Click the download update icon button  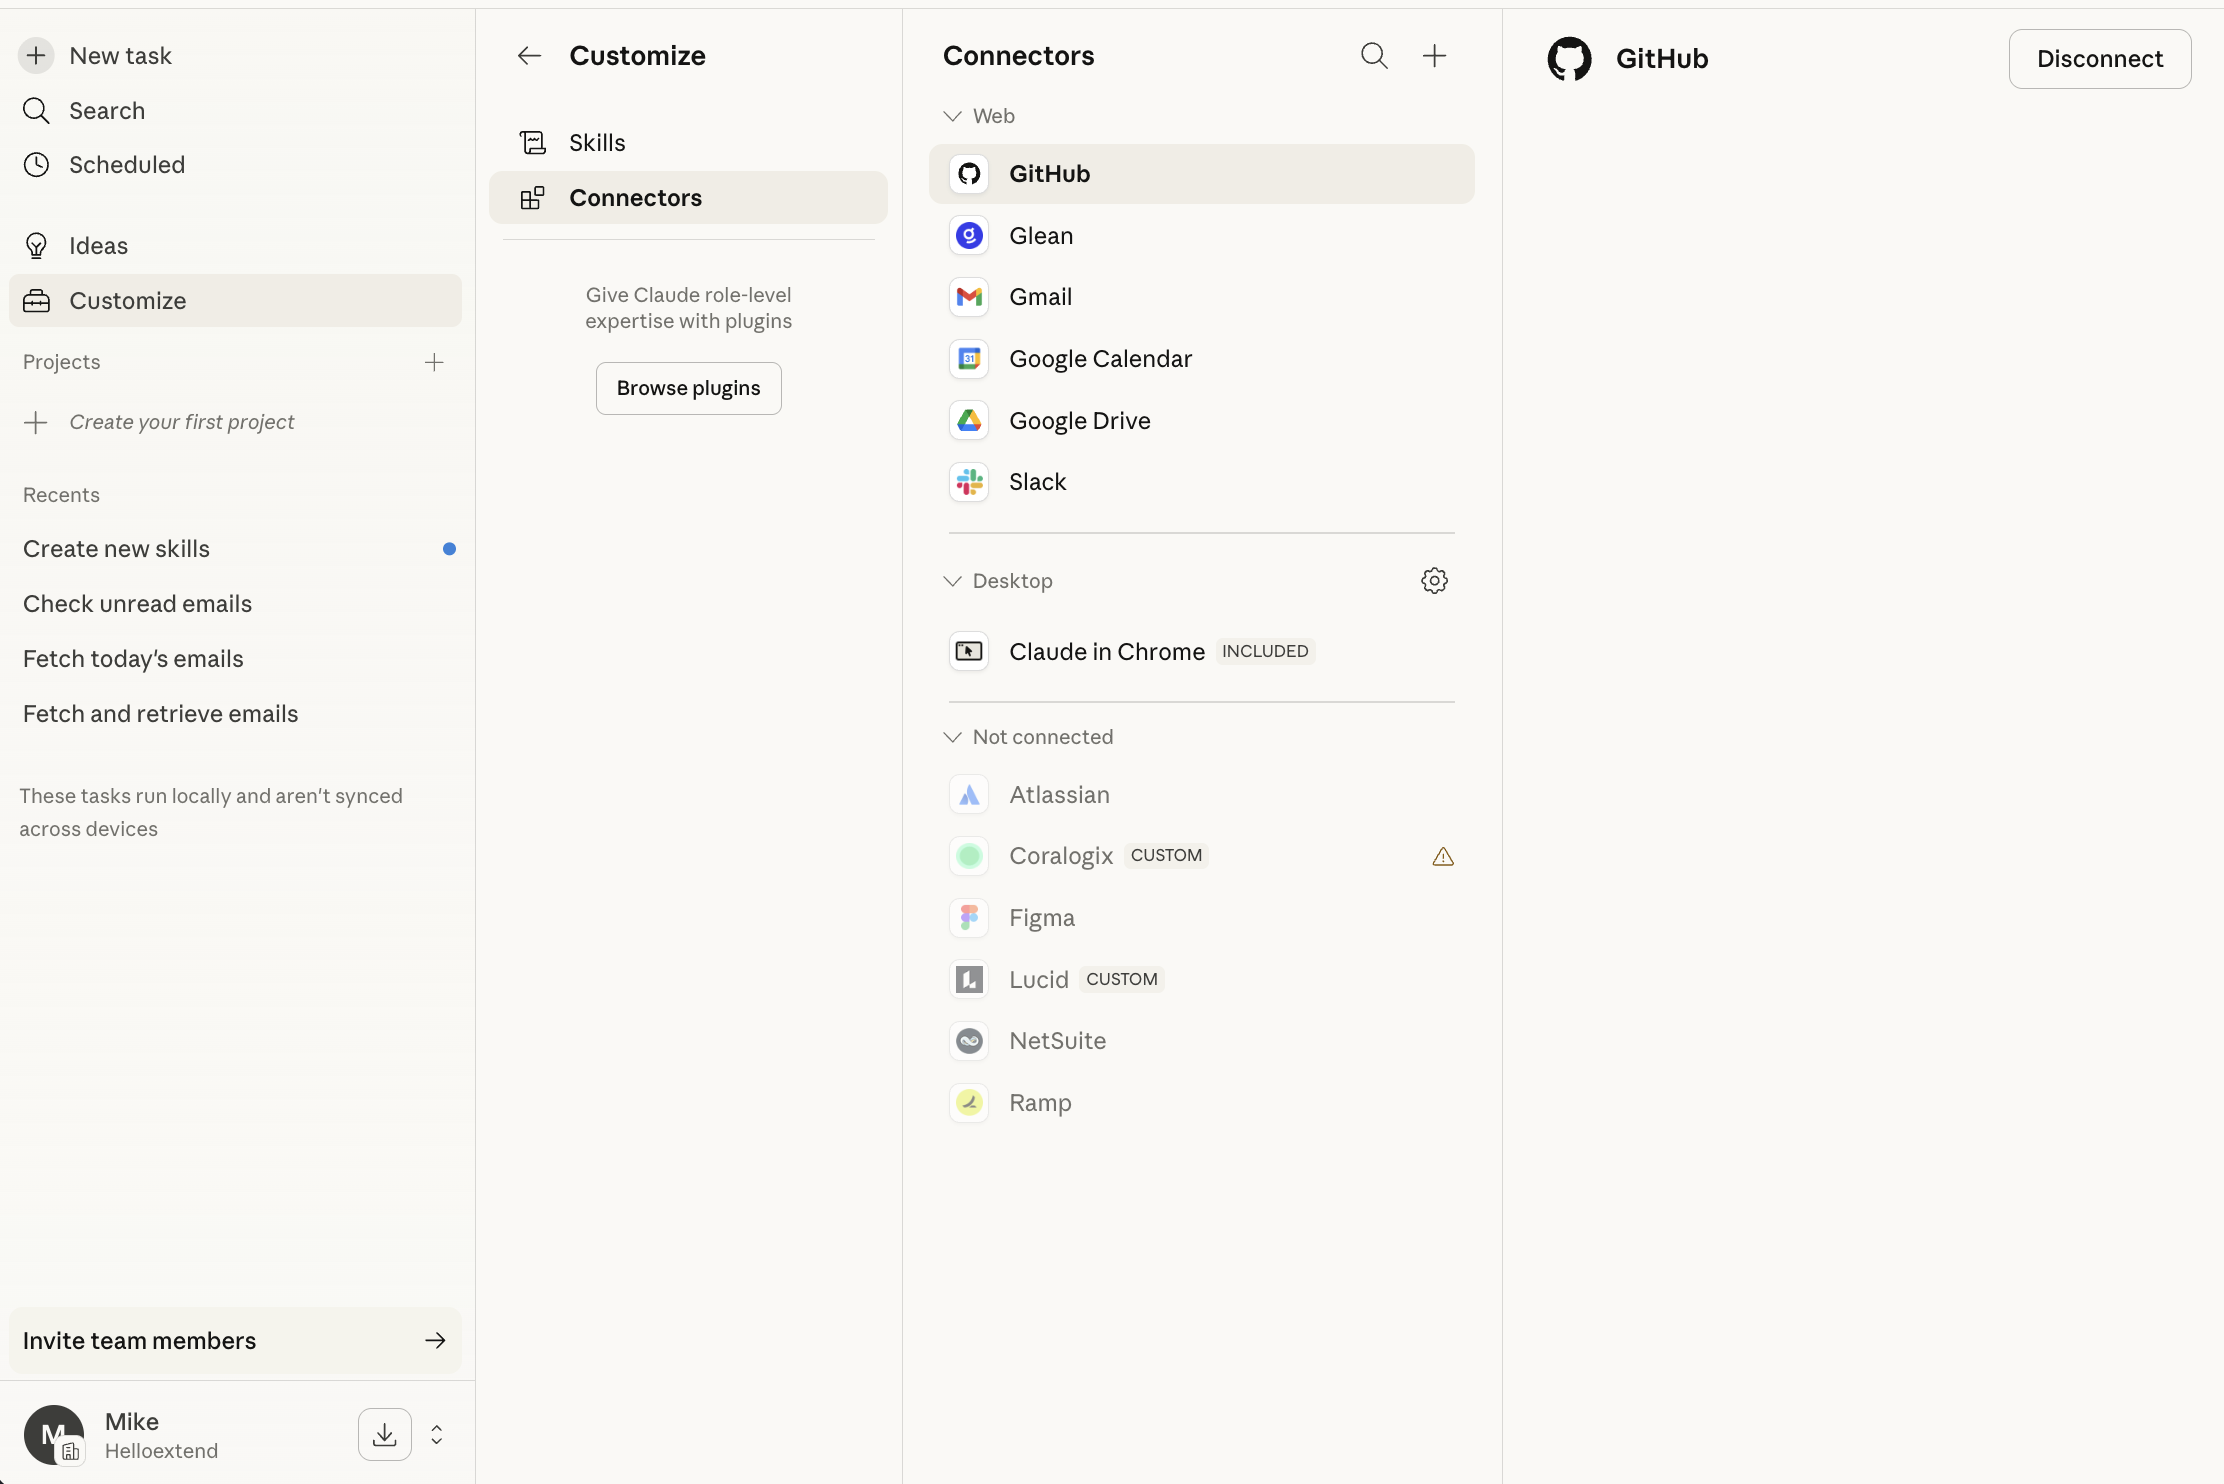tap(385, 1435)
